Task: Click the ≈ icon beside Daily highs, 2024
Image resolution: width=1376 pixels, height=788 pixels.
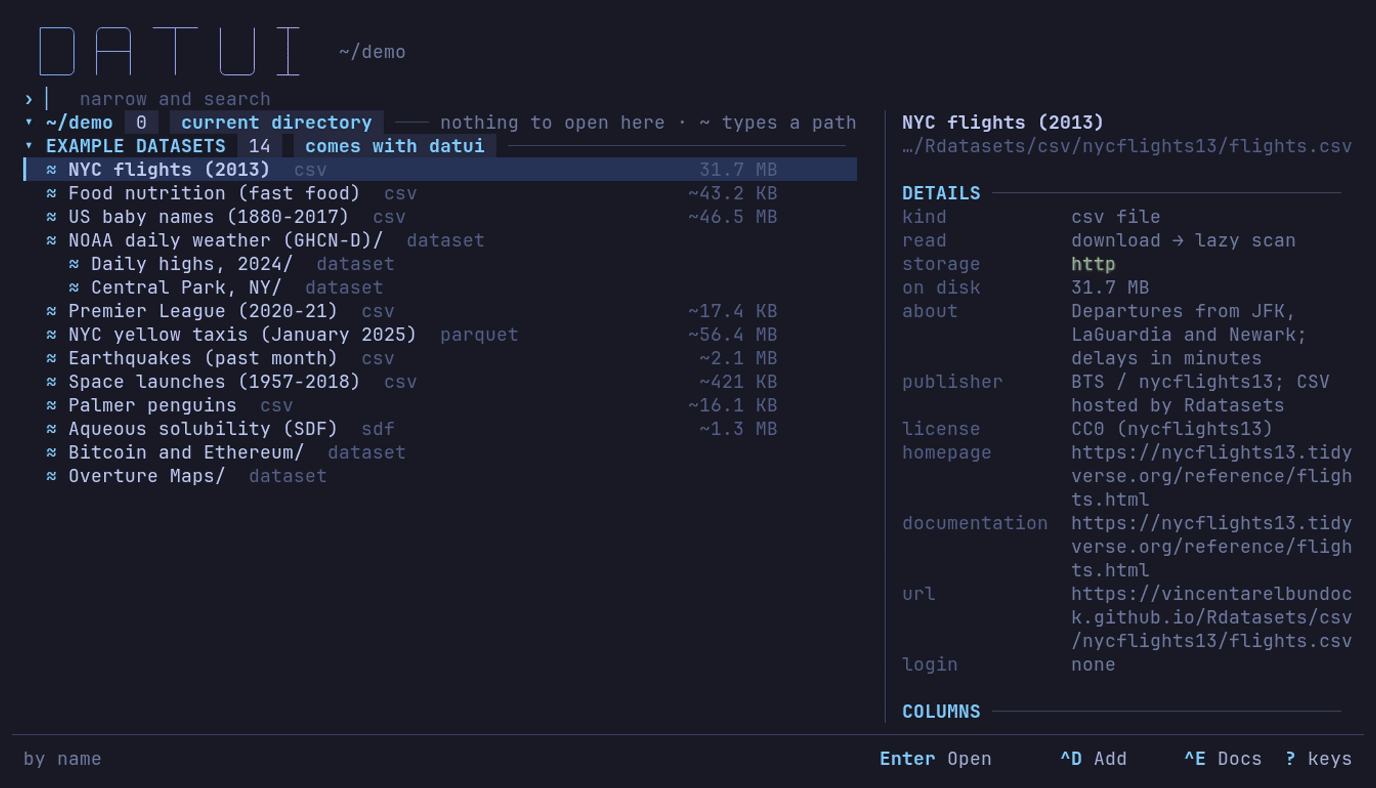Action: 74,264
